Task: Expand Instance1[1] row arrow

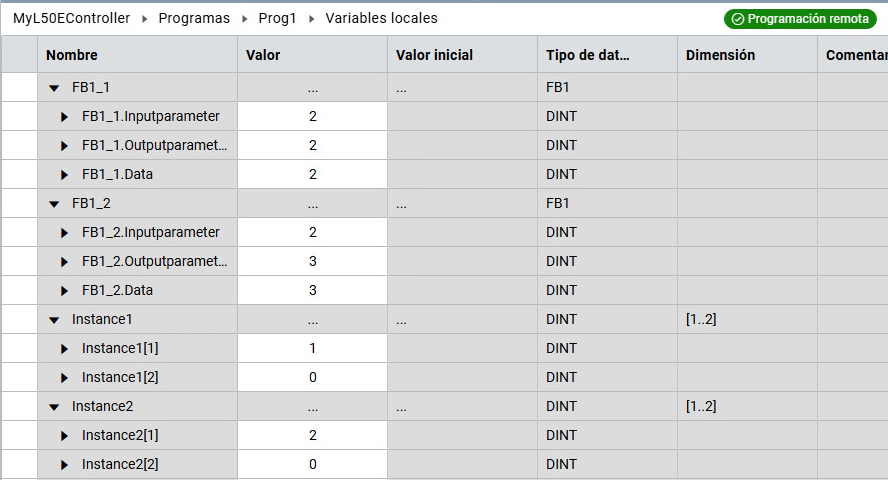Action: [x=65, y=349]
